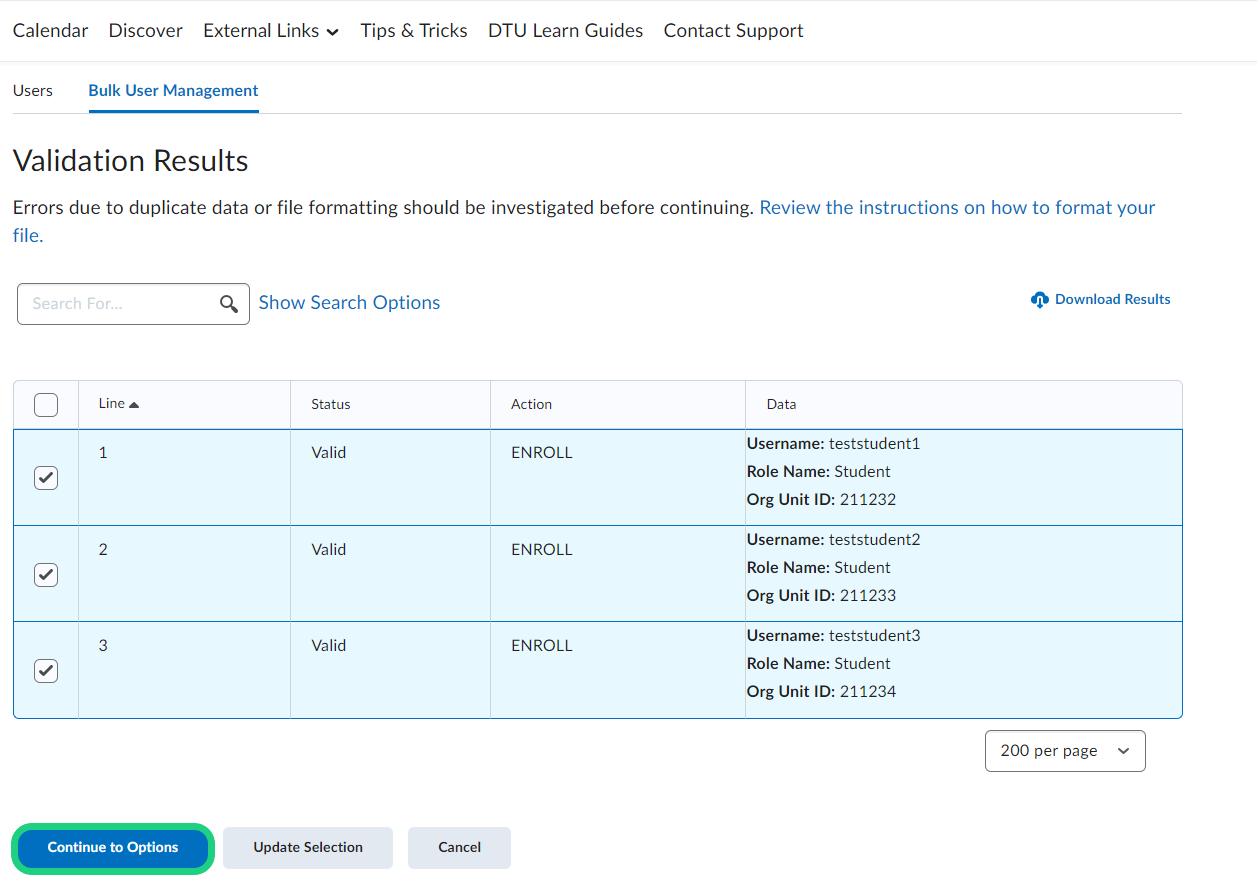The image size is (1257, 886).
Task: Open the 200 per page dropdown
Action: pos(1065,751)
